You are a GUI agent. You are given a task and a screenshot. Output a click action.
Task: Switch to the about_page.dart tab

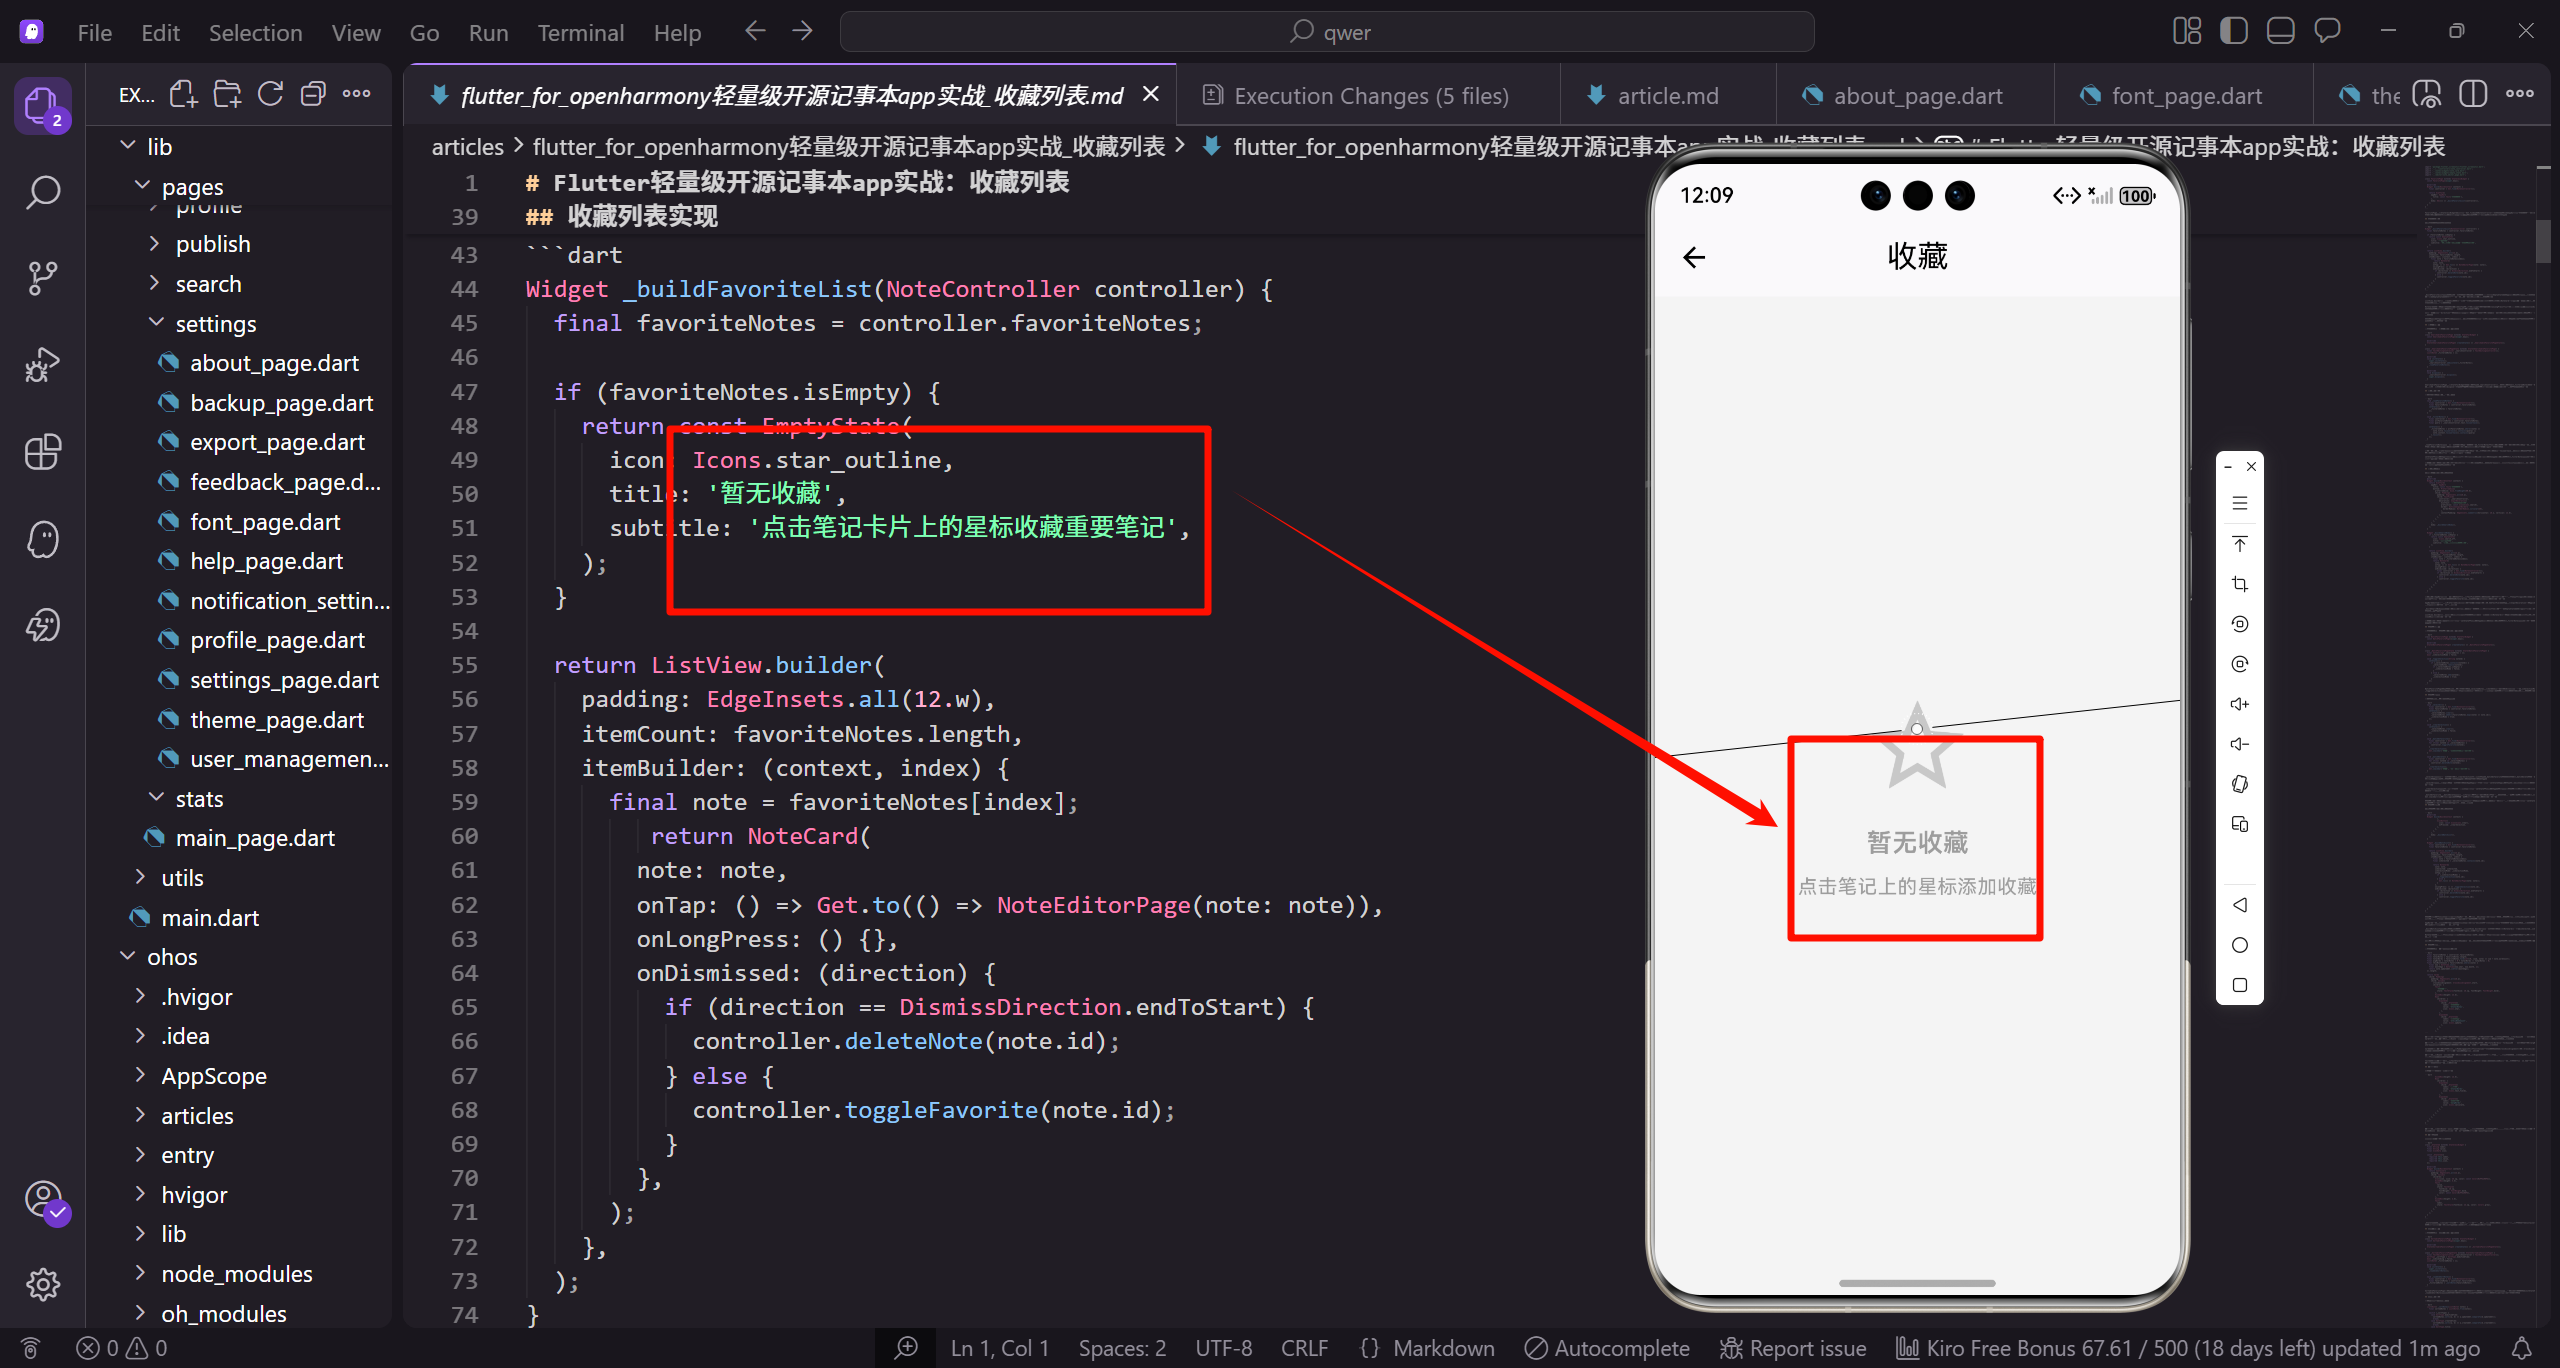point(1916,95)
